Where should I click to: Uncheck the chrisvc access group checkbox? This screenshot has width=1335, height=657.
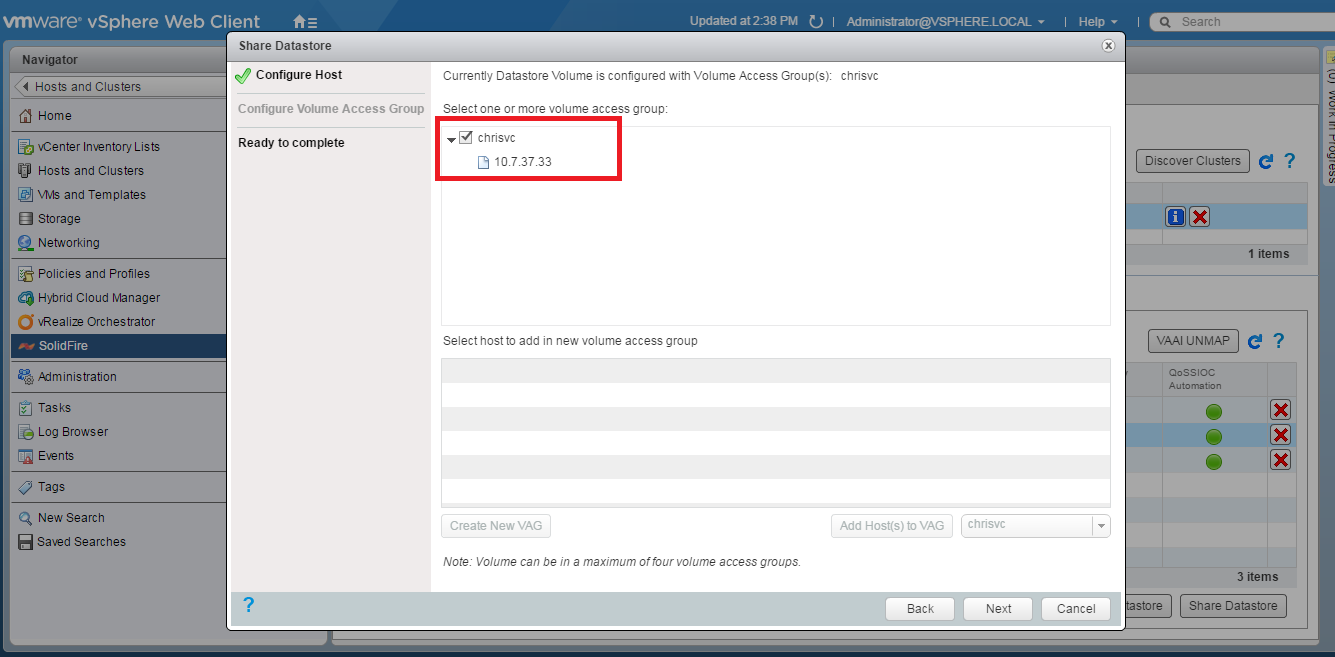click(x=466, y=138)
